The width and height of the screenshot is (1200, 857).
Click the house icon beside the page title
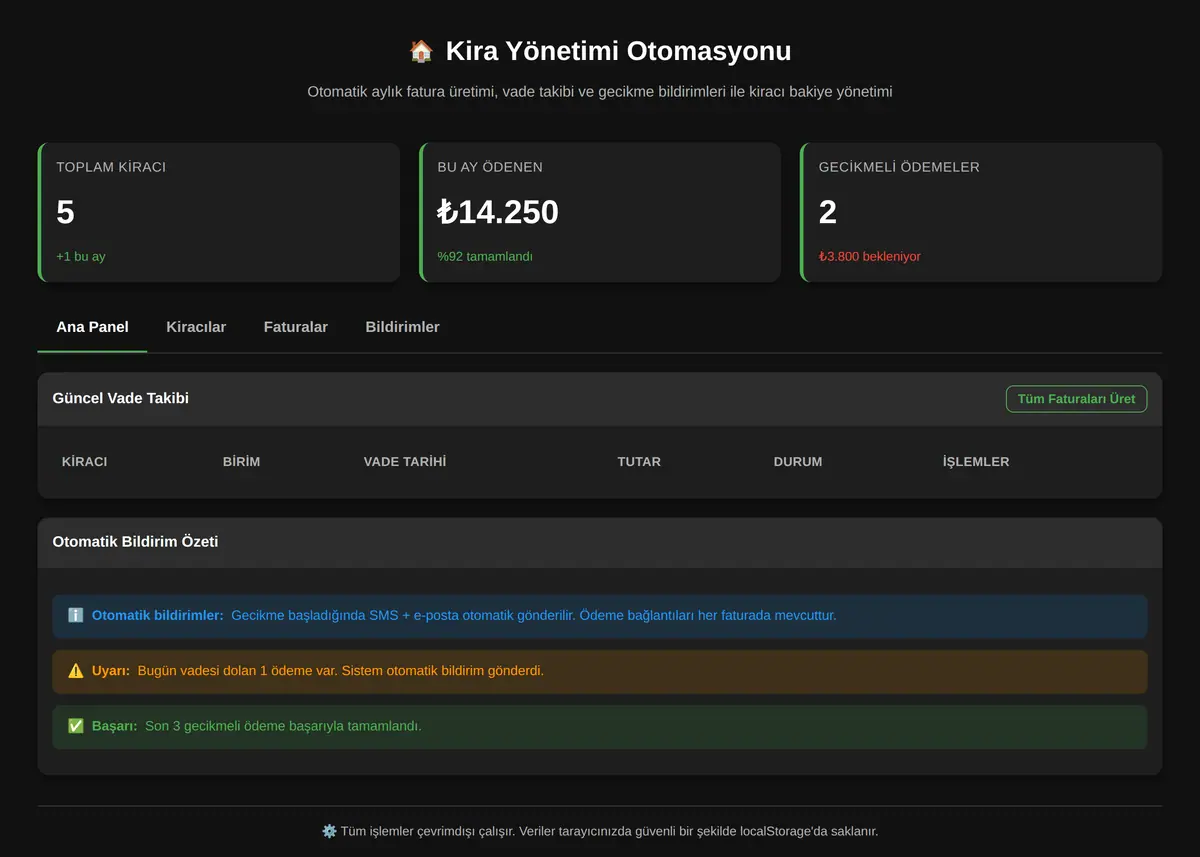[421, 51]
